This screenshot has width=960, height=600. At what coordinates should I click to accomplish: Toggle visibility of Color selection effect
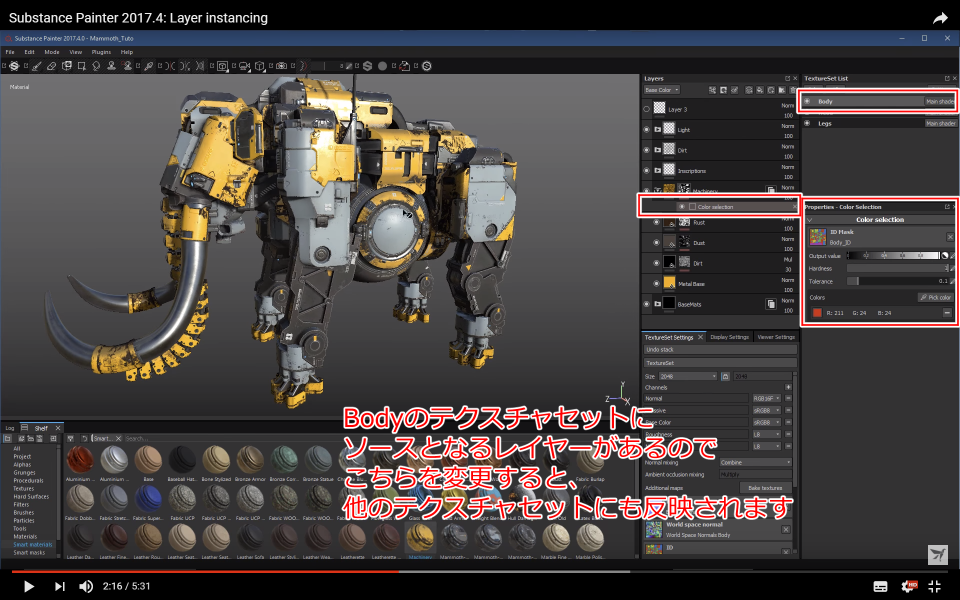[x=681, y=207]
